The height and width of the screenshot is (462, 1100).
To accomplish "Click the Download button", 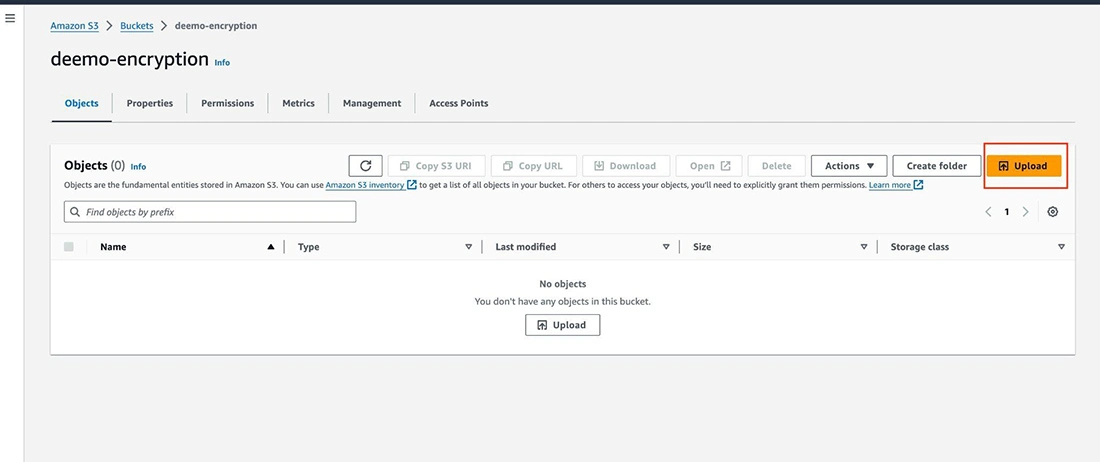I will 626,166.
